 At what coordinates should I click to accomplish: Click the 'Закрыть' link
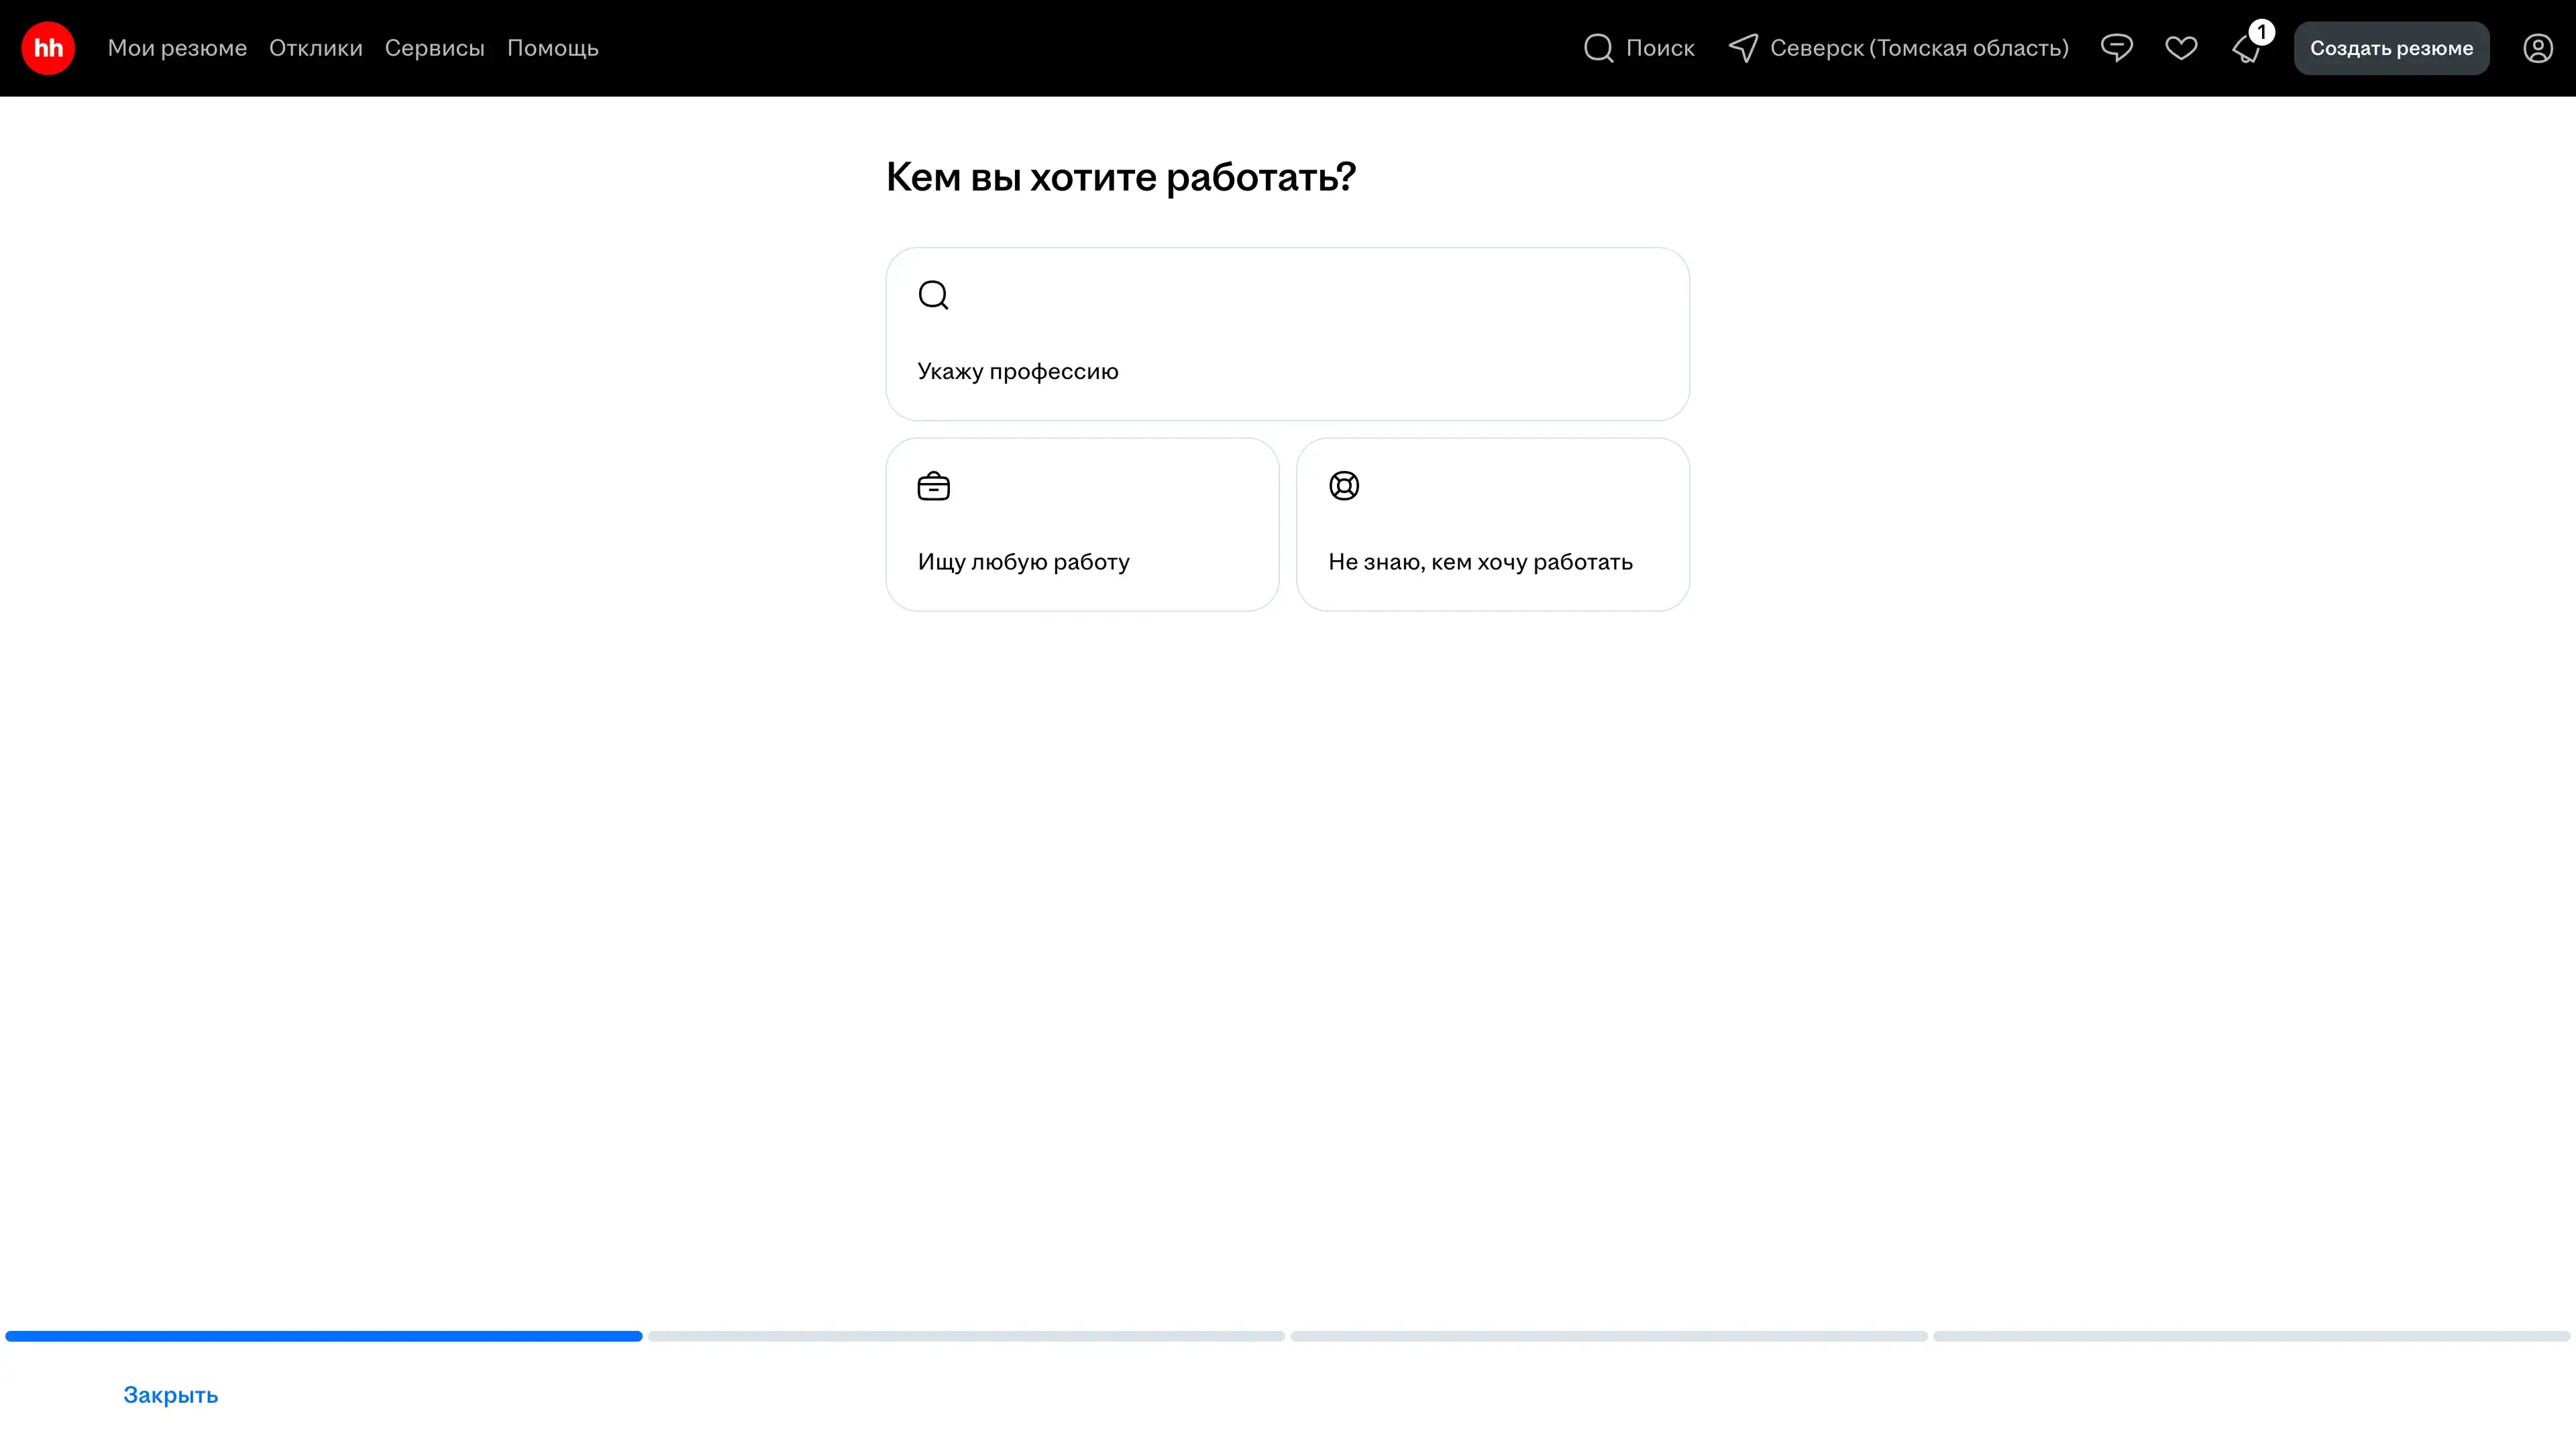(x=170, y=1394)
